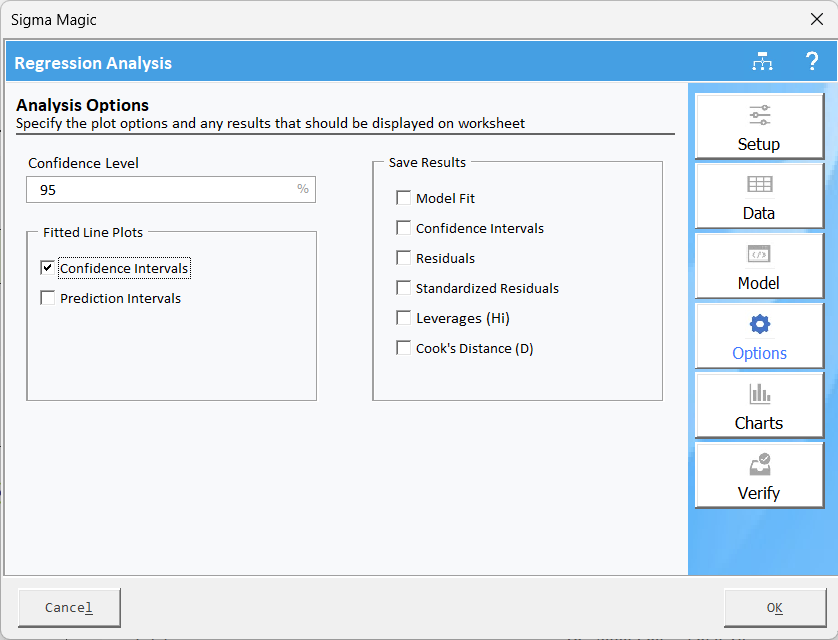This screenshot has height=640, width=838.
Task: Check Confidence Intervals under Save Results
Action: pyautogui.click(x=404, y=228)
